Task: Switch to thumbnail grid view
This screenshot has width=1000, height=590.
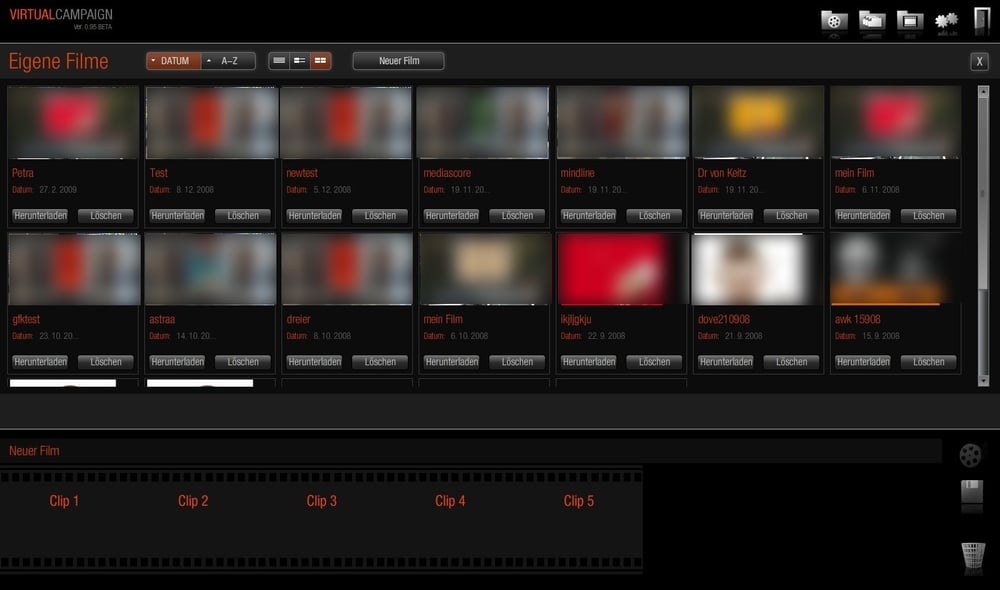Action: 320,61
